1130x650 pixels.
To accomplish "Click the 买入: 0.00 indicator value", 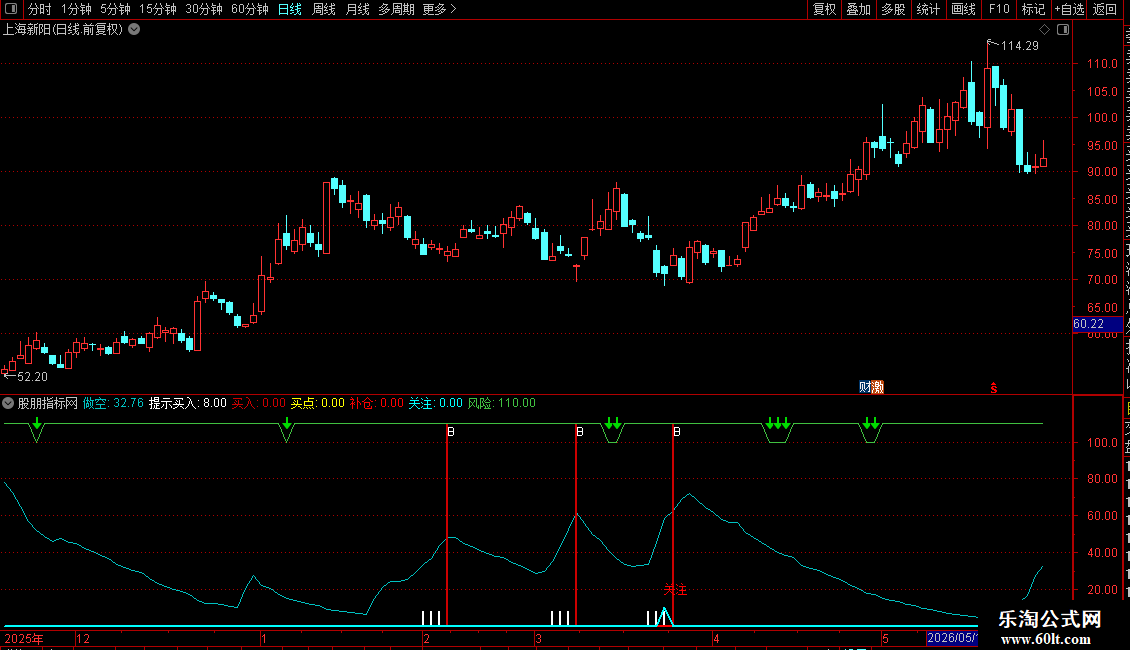I will coord(258,403).
